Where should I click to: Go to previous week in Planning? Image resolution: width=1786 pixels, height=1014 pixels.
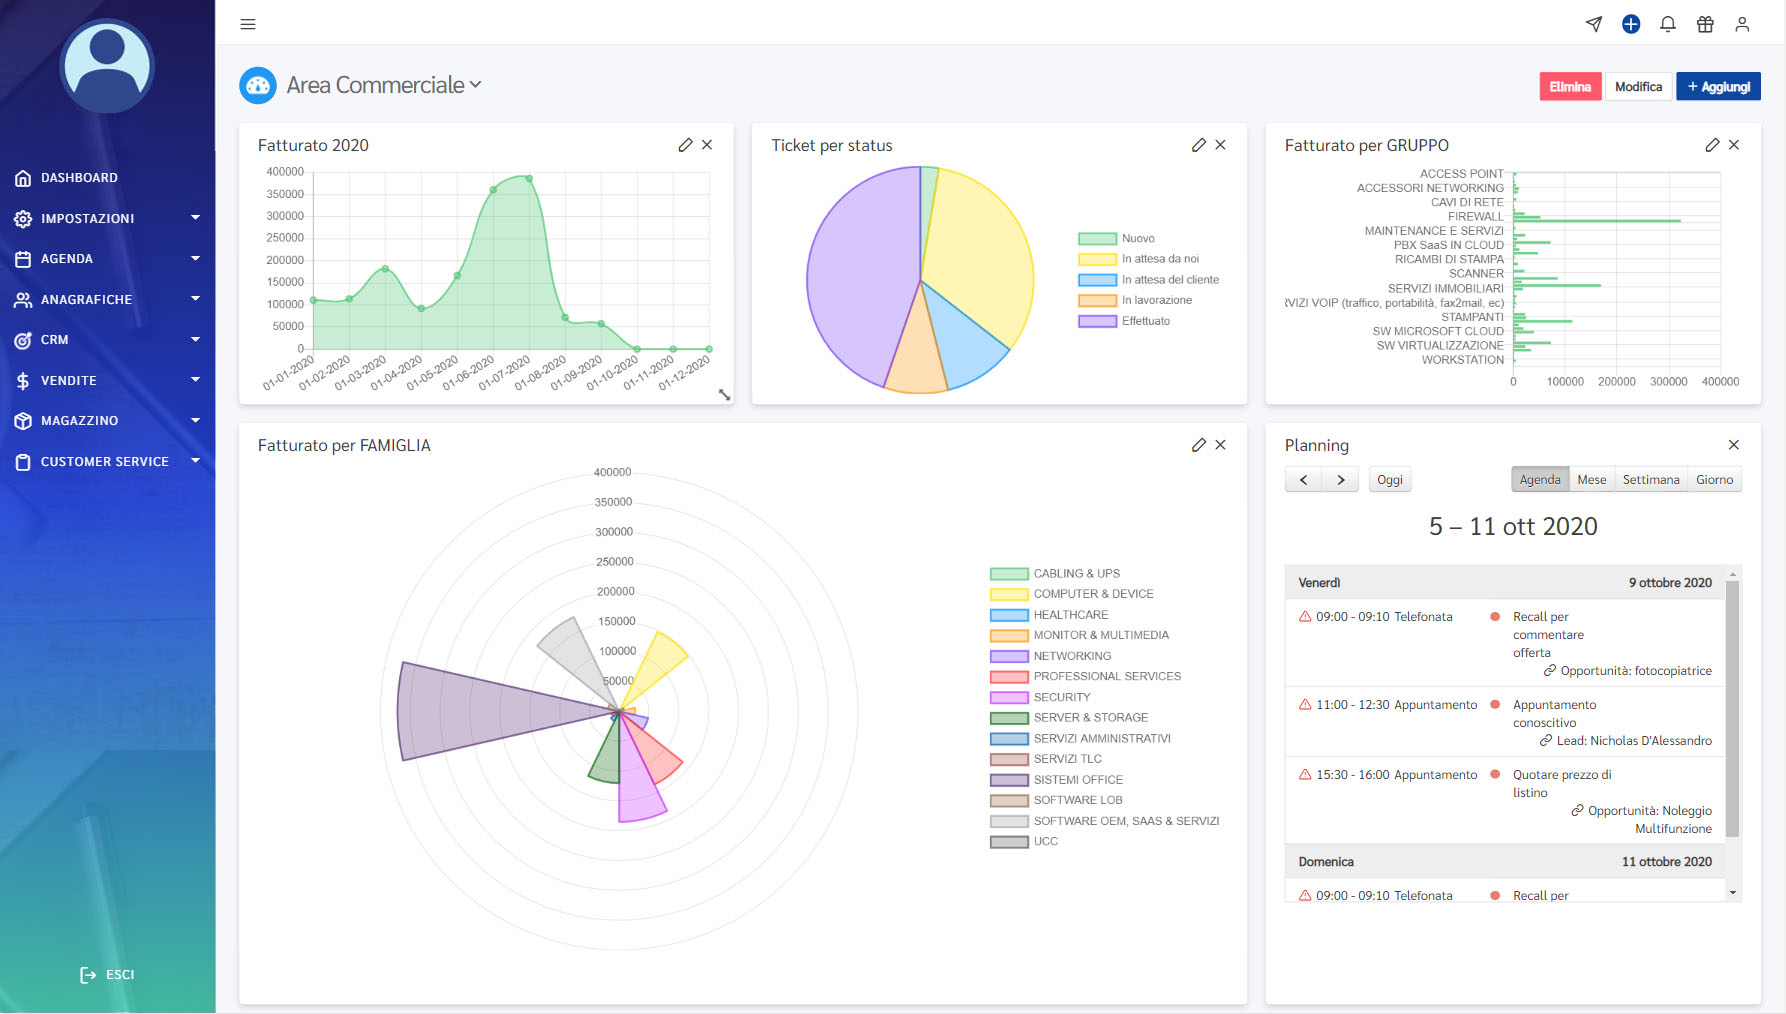[1303, 480]
